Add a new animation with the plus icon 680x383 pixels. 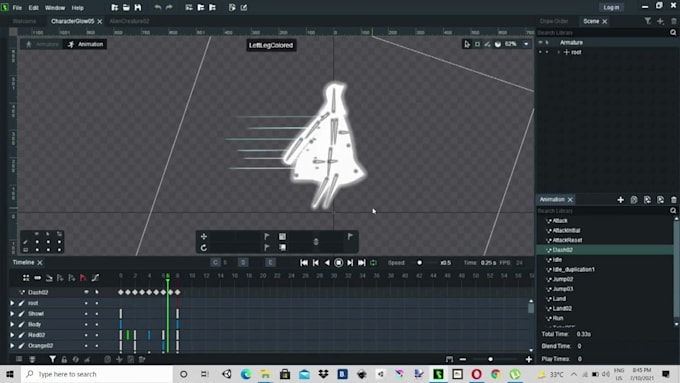pos(621,200)
